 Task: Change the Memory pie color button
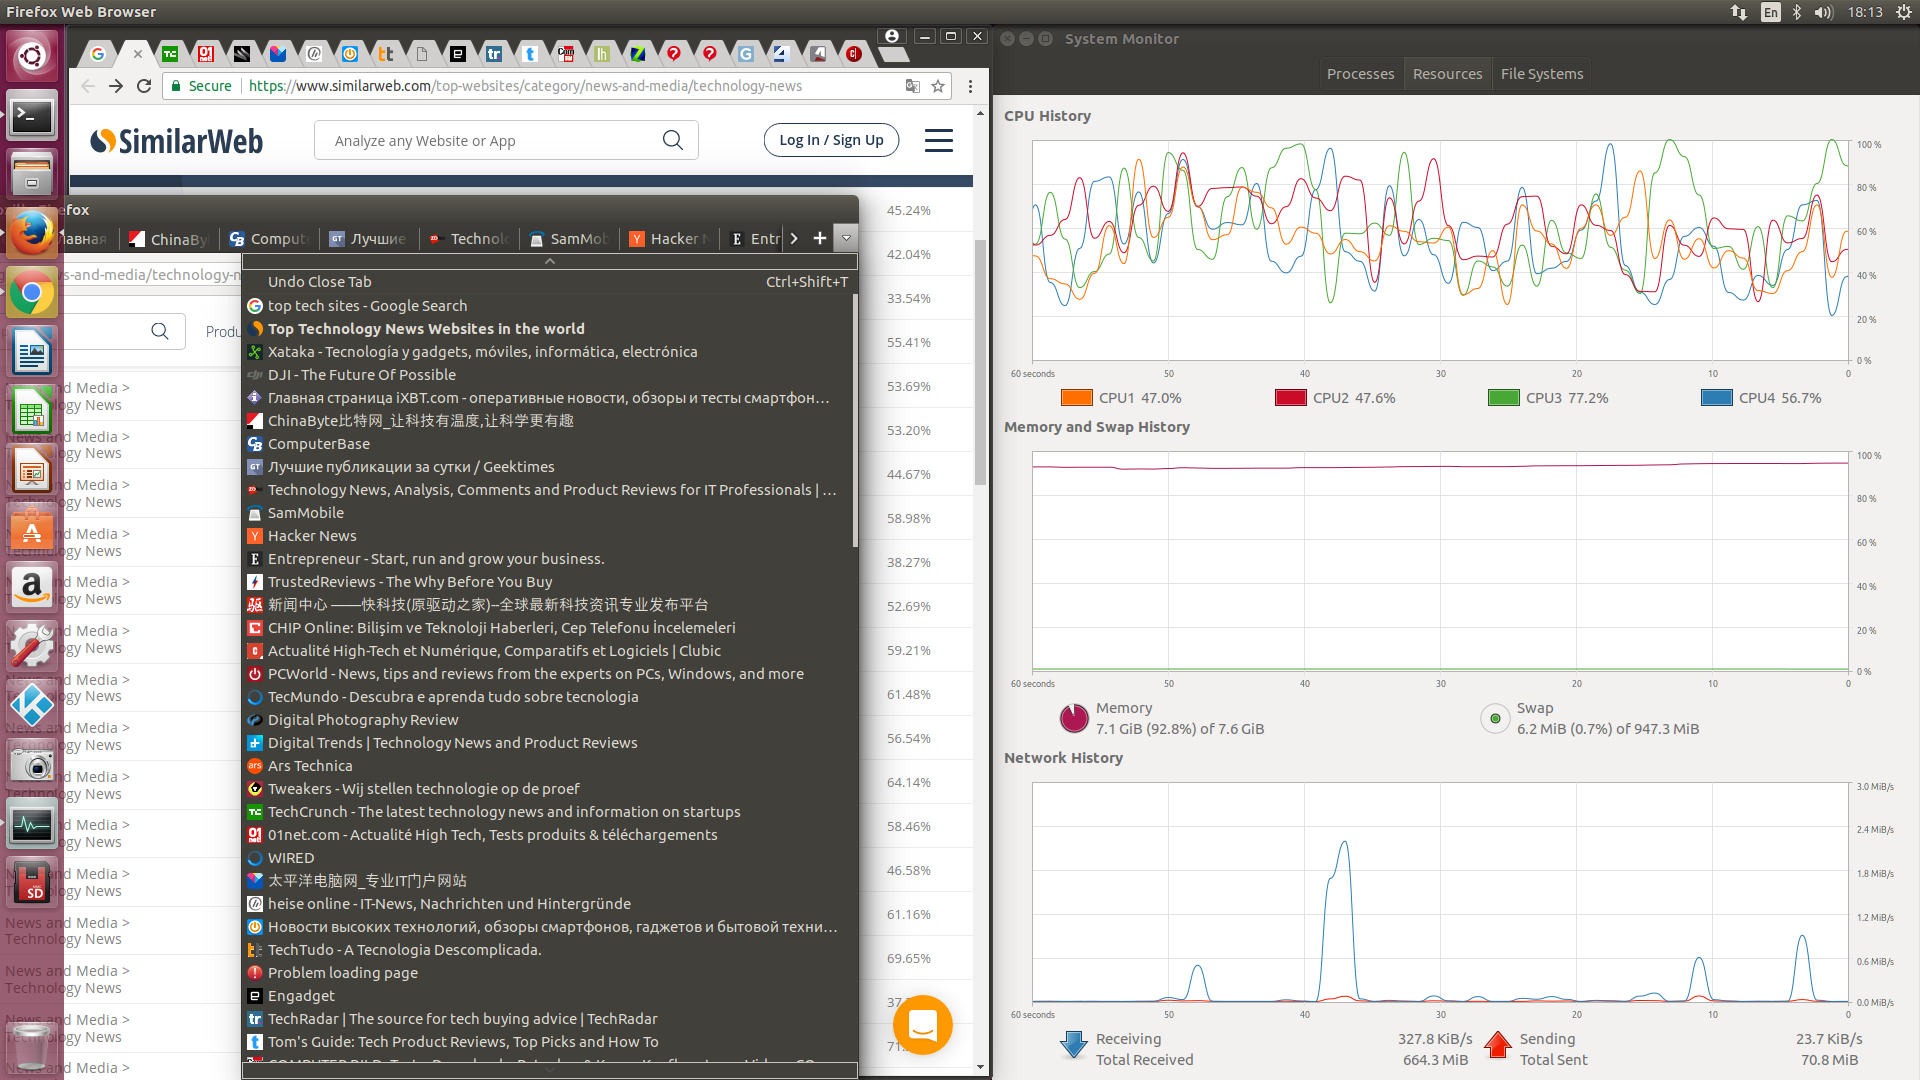(x=1073, y=718)
